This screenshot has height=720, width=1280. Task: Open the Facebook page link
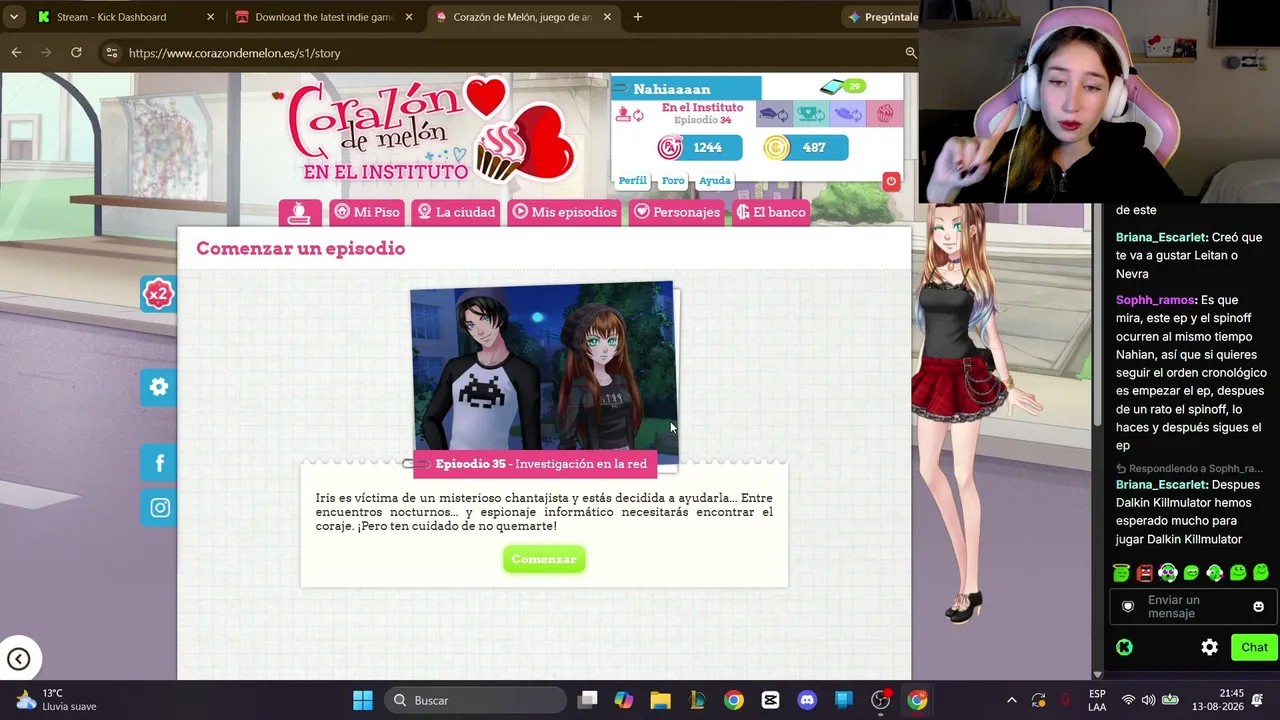tap(159, 463)
